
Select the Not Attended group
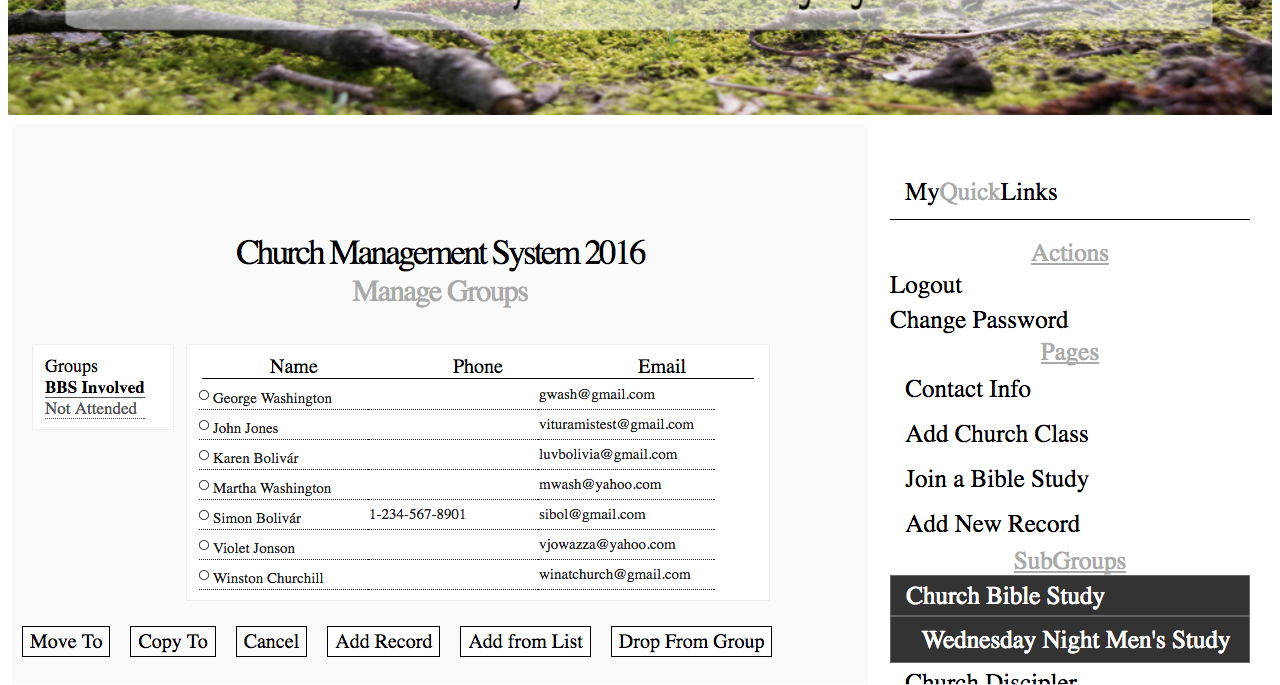point(90,408)
